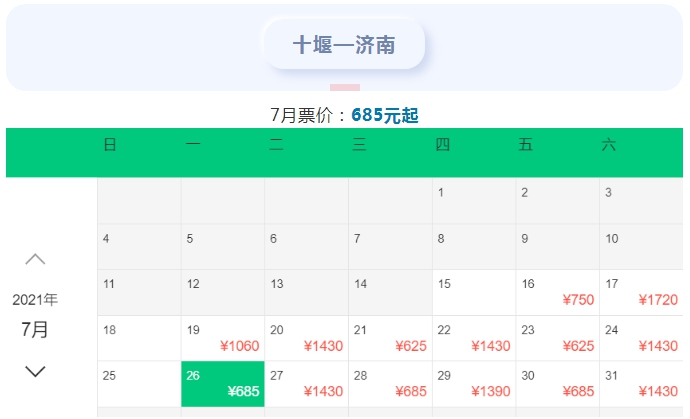
Task: Select July 26 highlighted at ¥685
Action: point(223,384)
